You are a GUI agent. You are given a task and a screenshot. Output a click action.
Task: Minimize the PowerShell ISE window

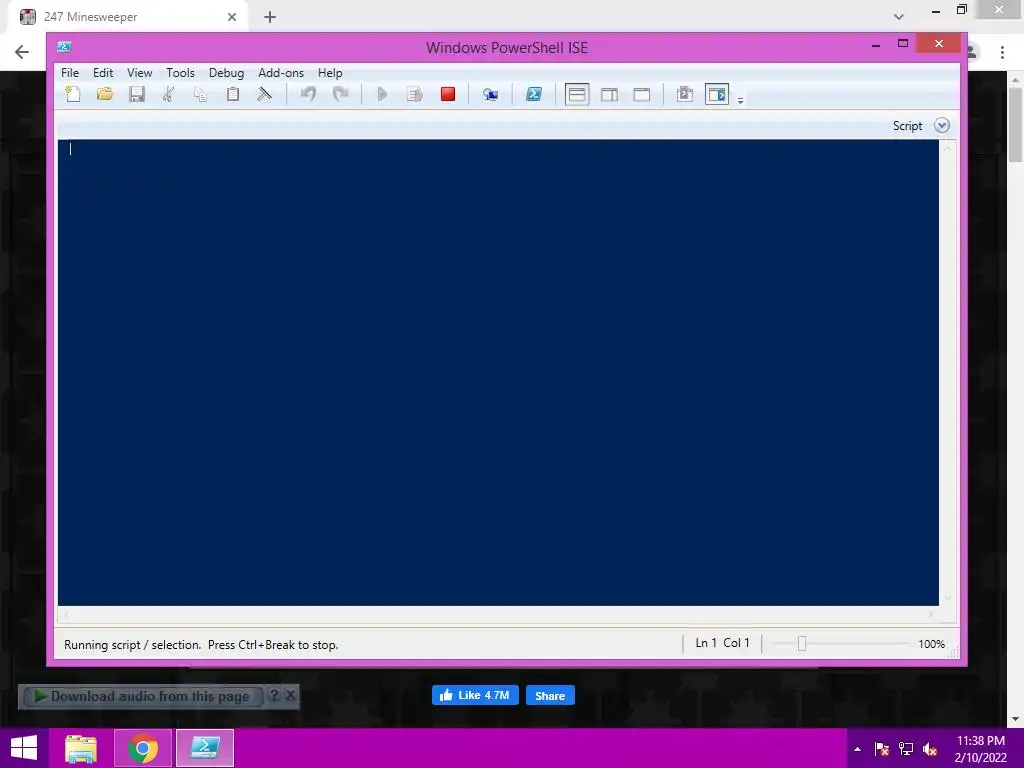point(876,44)
